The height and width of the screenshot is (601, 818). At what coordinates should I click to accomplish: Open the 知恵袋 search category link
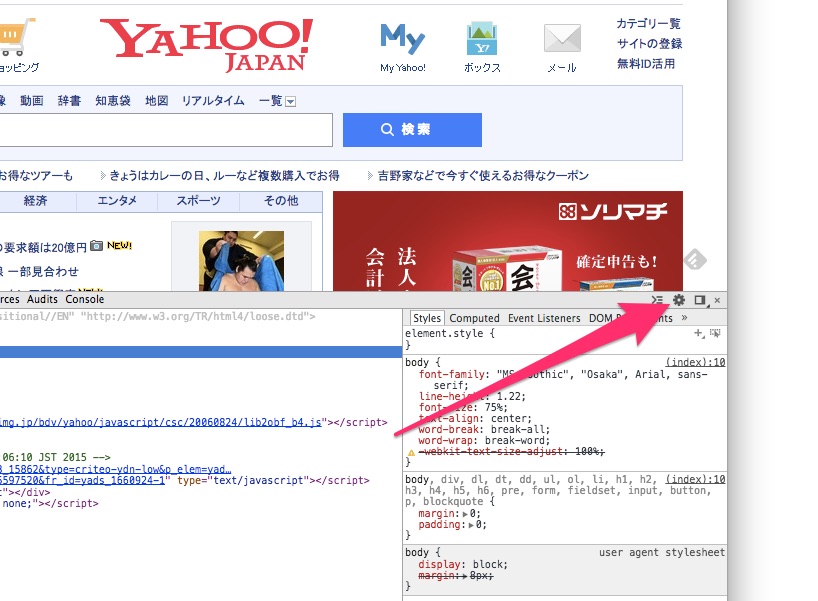point(113,101)
